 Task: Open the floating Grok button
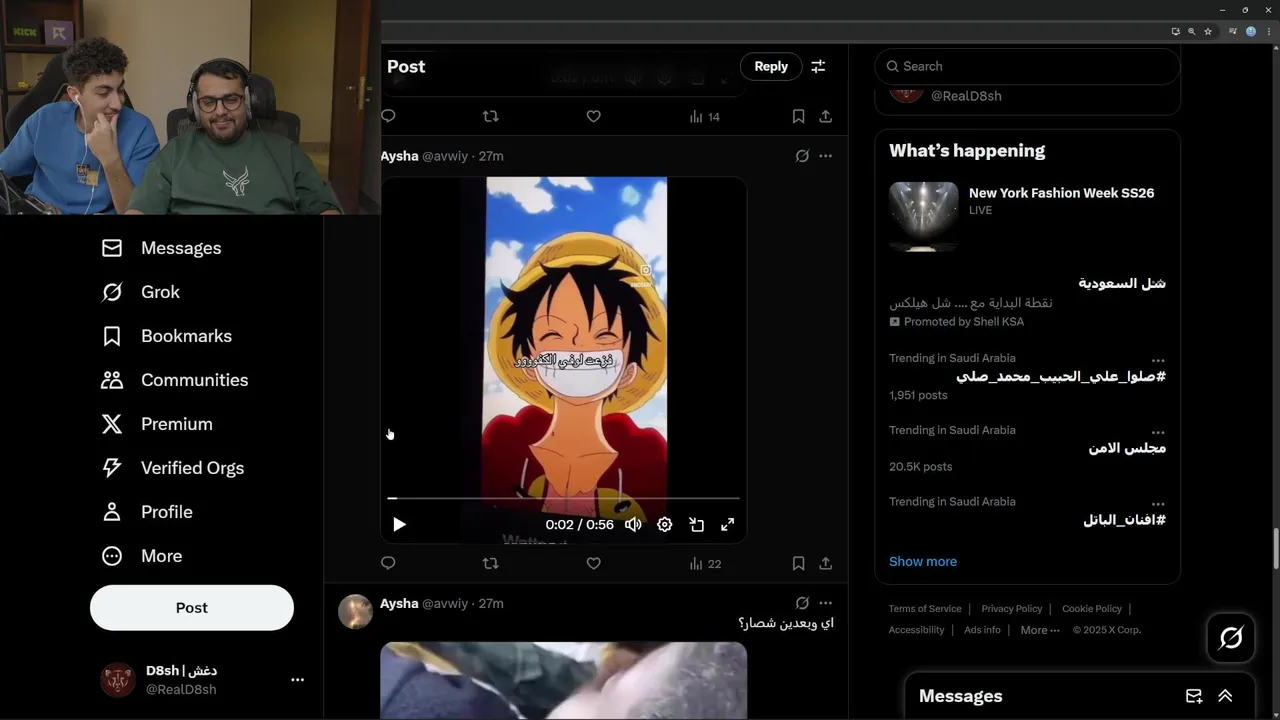tap(1231, 638)
